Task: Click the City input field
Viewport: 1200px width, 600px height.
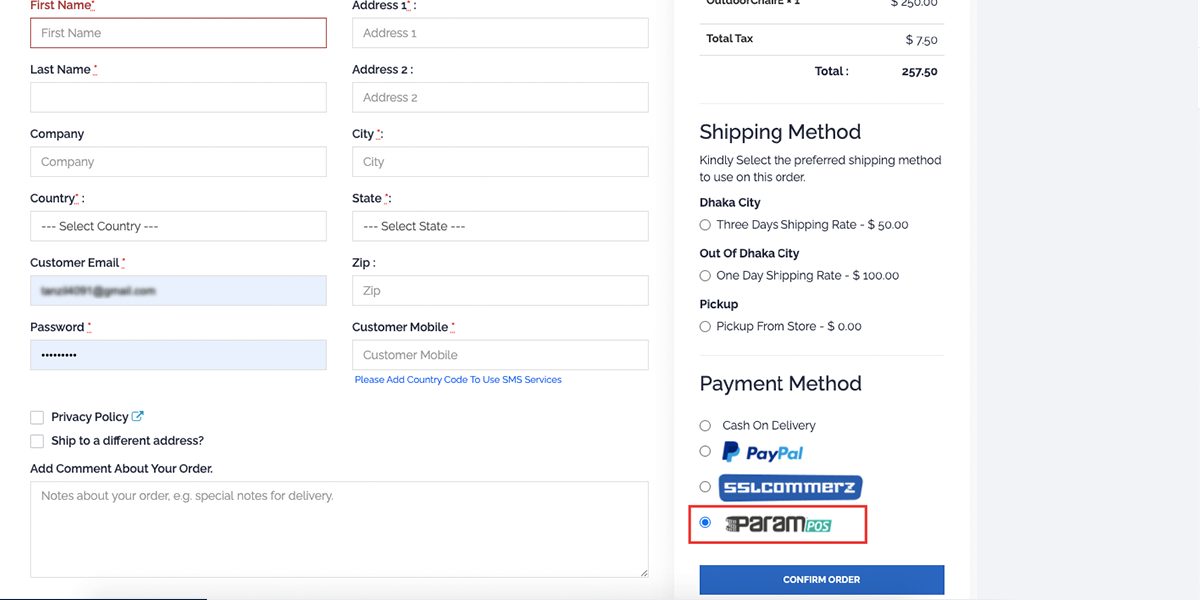Action: 500,162
